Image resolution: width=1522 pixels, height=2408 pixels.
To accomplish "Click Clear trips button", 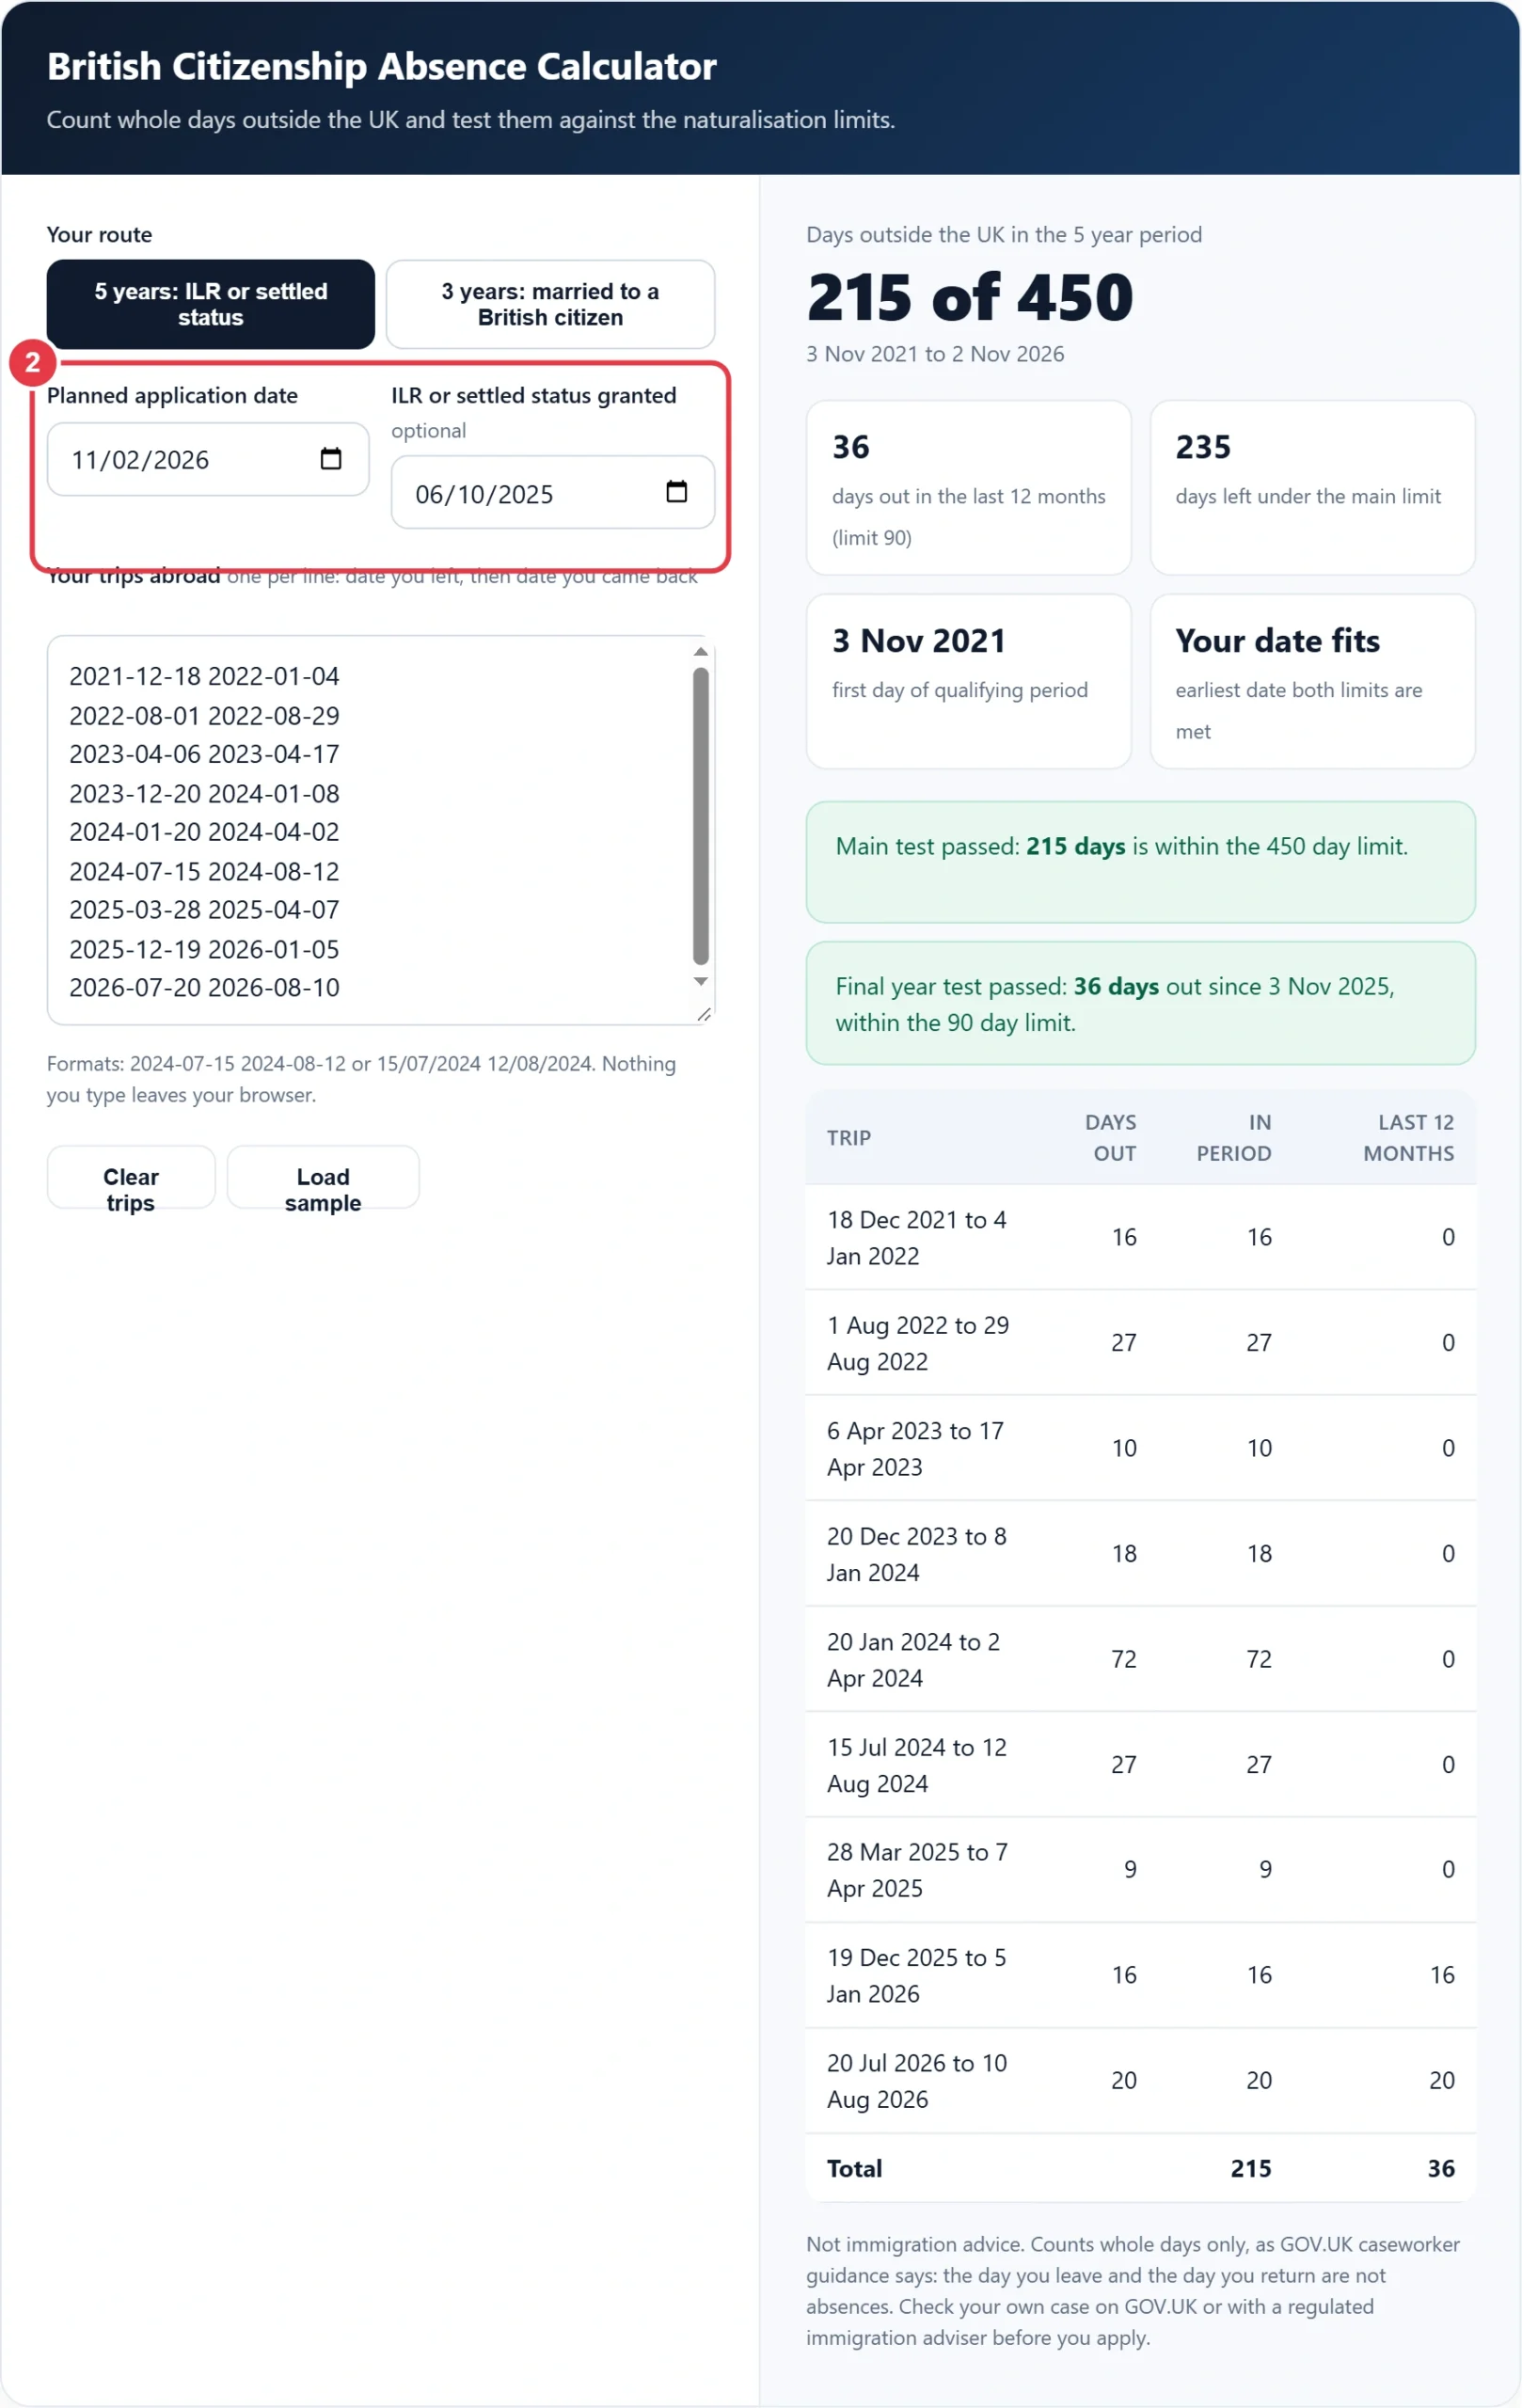I will coord(131,1178).
